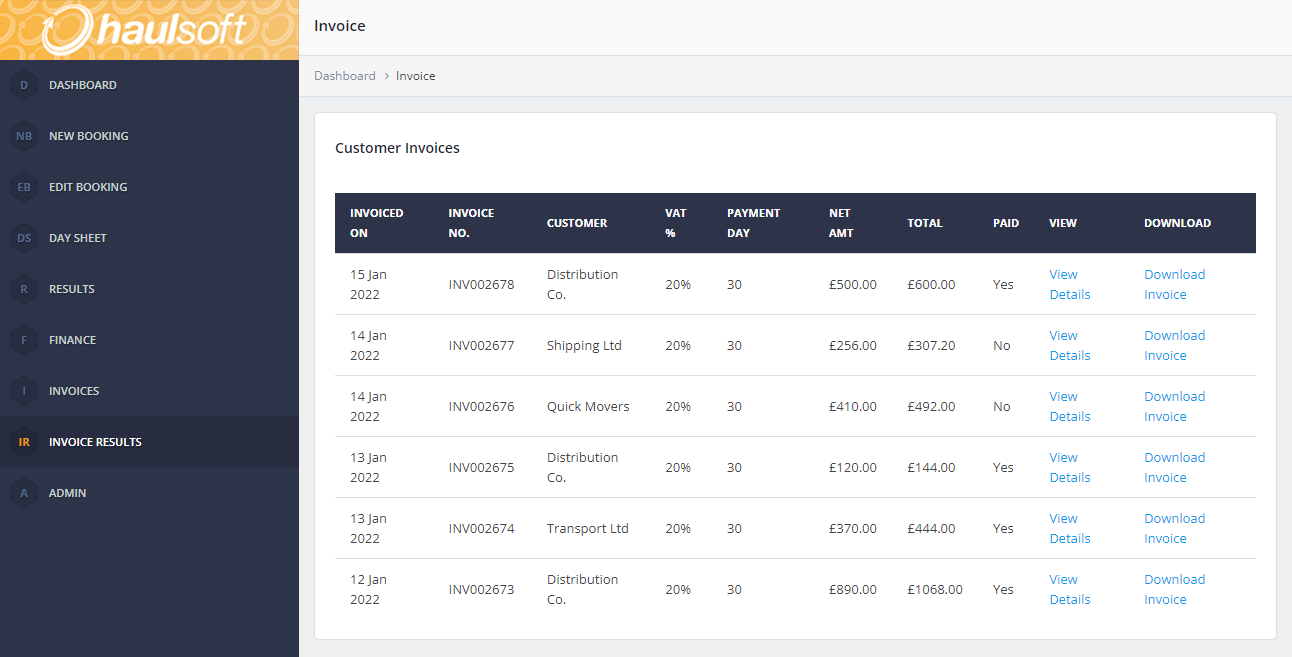This screenshot has width=1292, height=657.
Task: View details for invoice INV002676
Action: [1070, 406]
